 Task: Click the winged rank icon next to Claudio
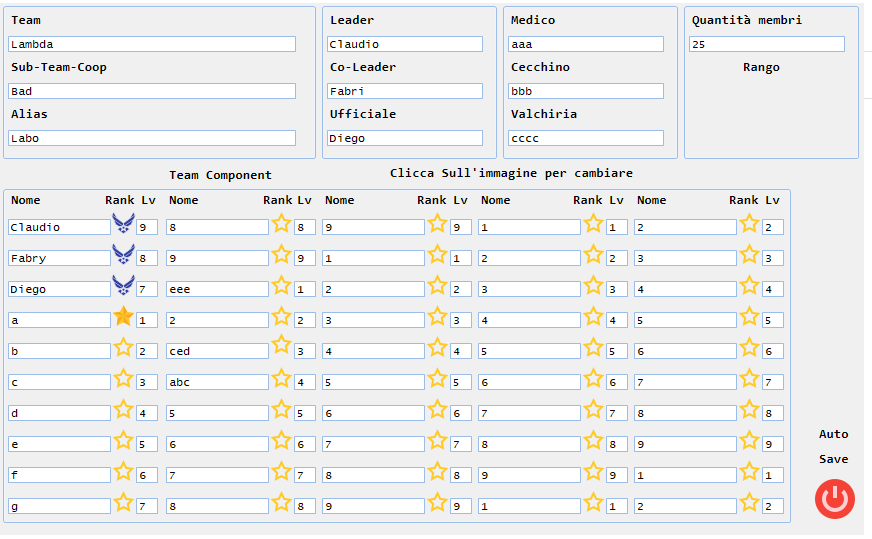(123, 224)
